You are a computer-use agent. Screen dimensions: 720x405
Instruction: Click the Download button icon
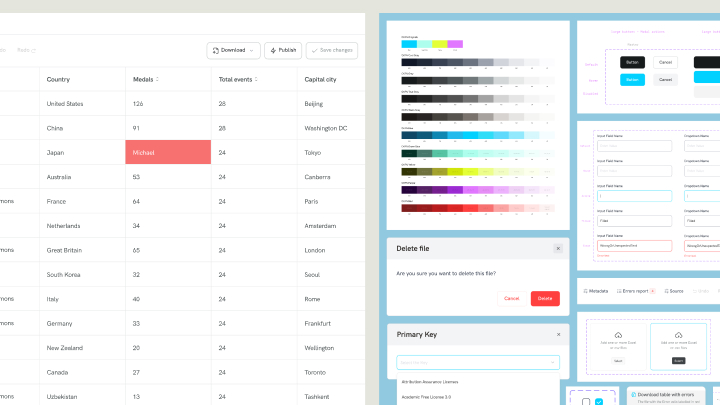coord(216,51)
